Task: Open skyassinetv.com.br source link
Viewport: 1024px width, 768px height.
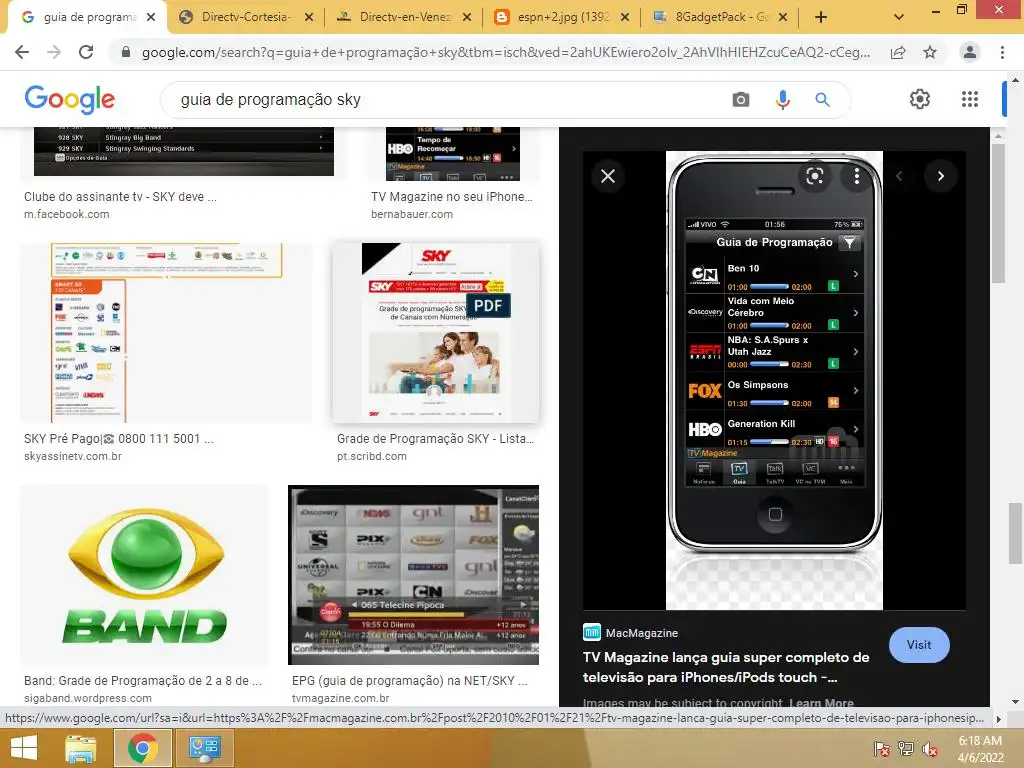Action: [72, 456]
